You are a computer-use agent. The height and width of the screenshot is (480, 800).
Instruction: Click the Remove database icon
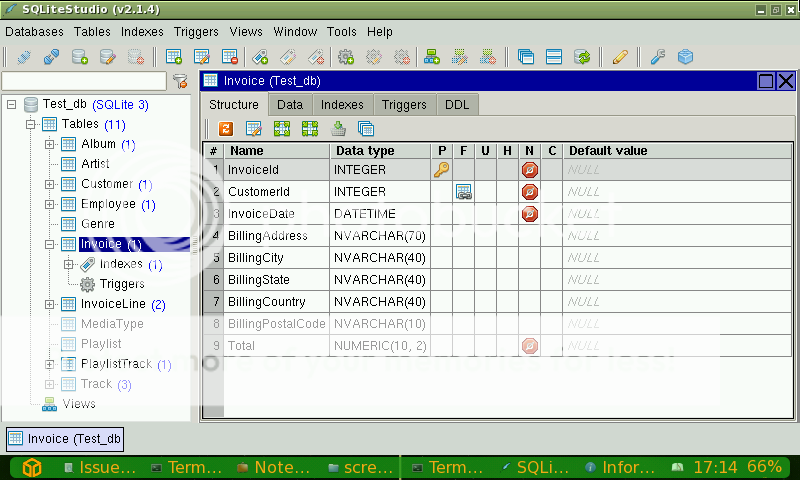point(135,57)
